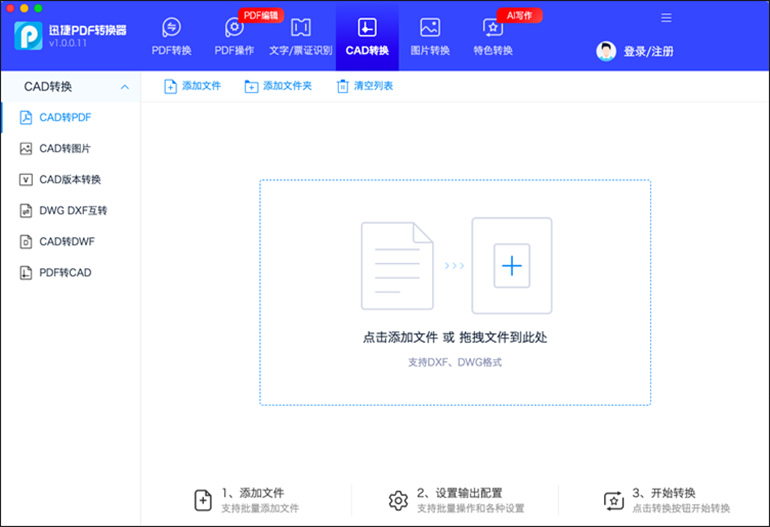Switch to the 特色转换 tab label
This screenshot has height=527, width=770.
tap(493, 51)
